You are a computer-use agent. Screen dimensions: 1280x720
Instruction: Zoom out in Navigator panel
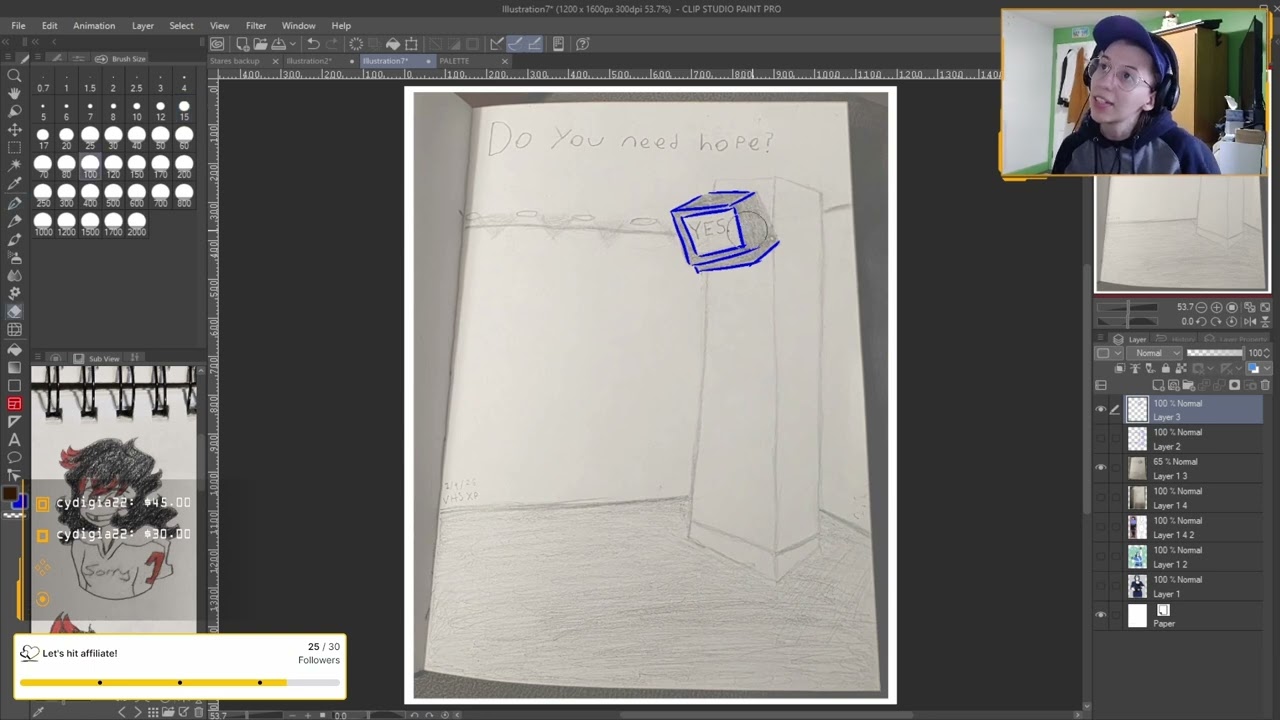(1202, 307)
